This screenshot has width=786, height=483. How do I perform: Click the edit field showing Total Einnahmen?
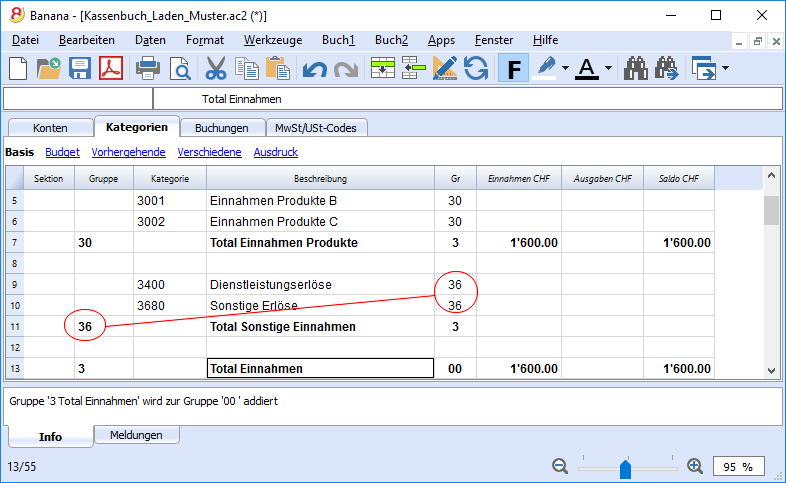467,99
